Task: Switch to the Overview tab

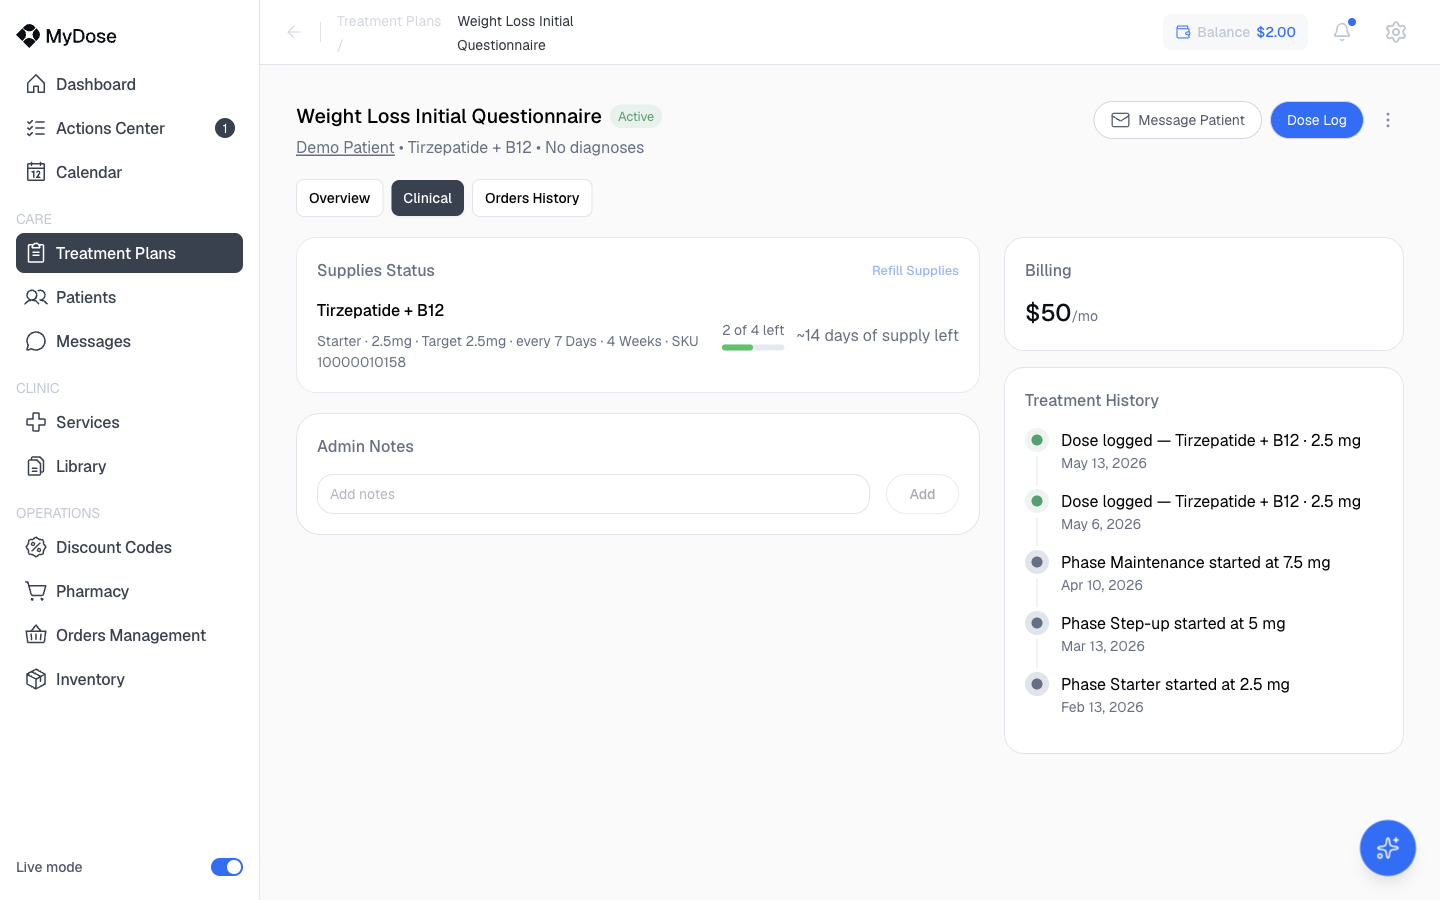Action: click(x=340, y=198)
